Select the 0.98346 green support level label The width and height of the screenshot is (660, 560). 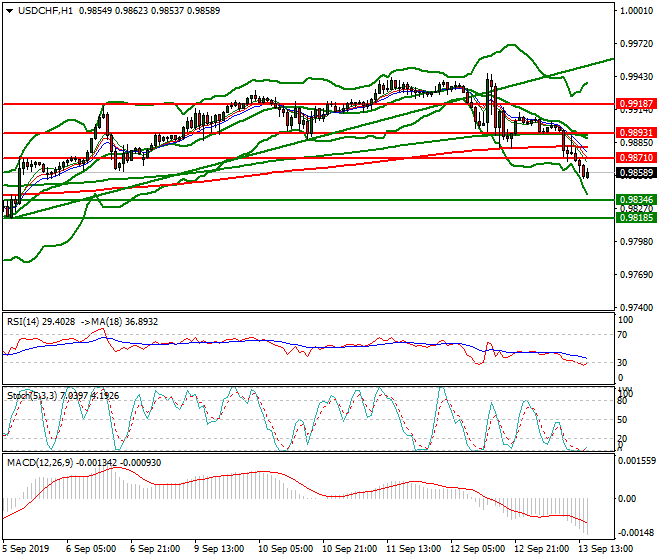pyautogui.click(x=636, y=200)
